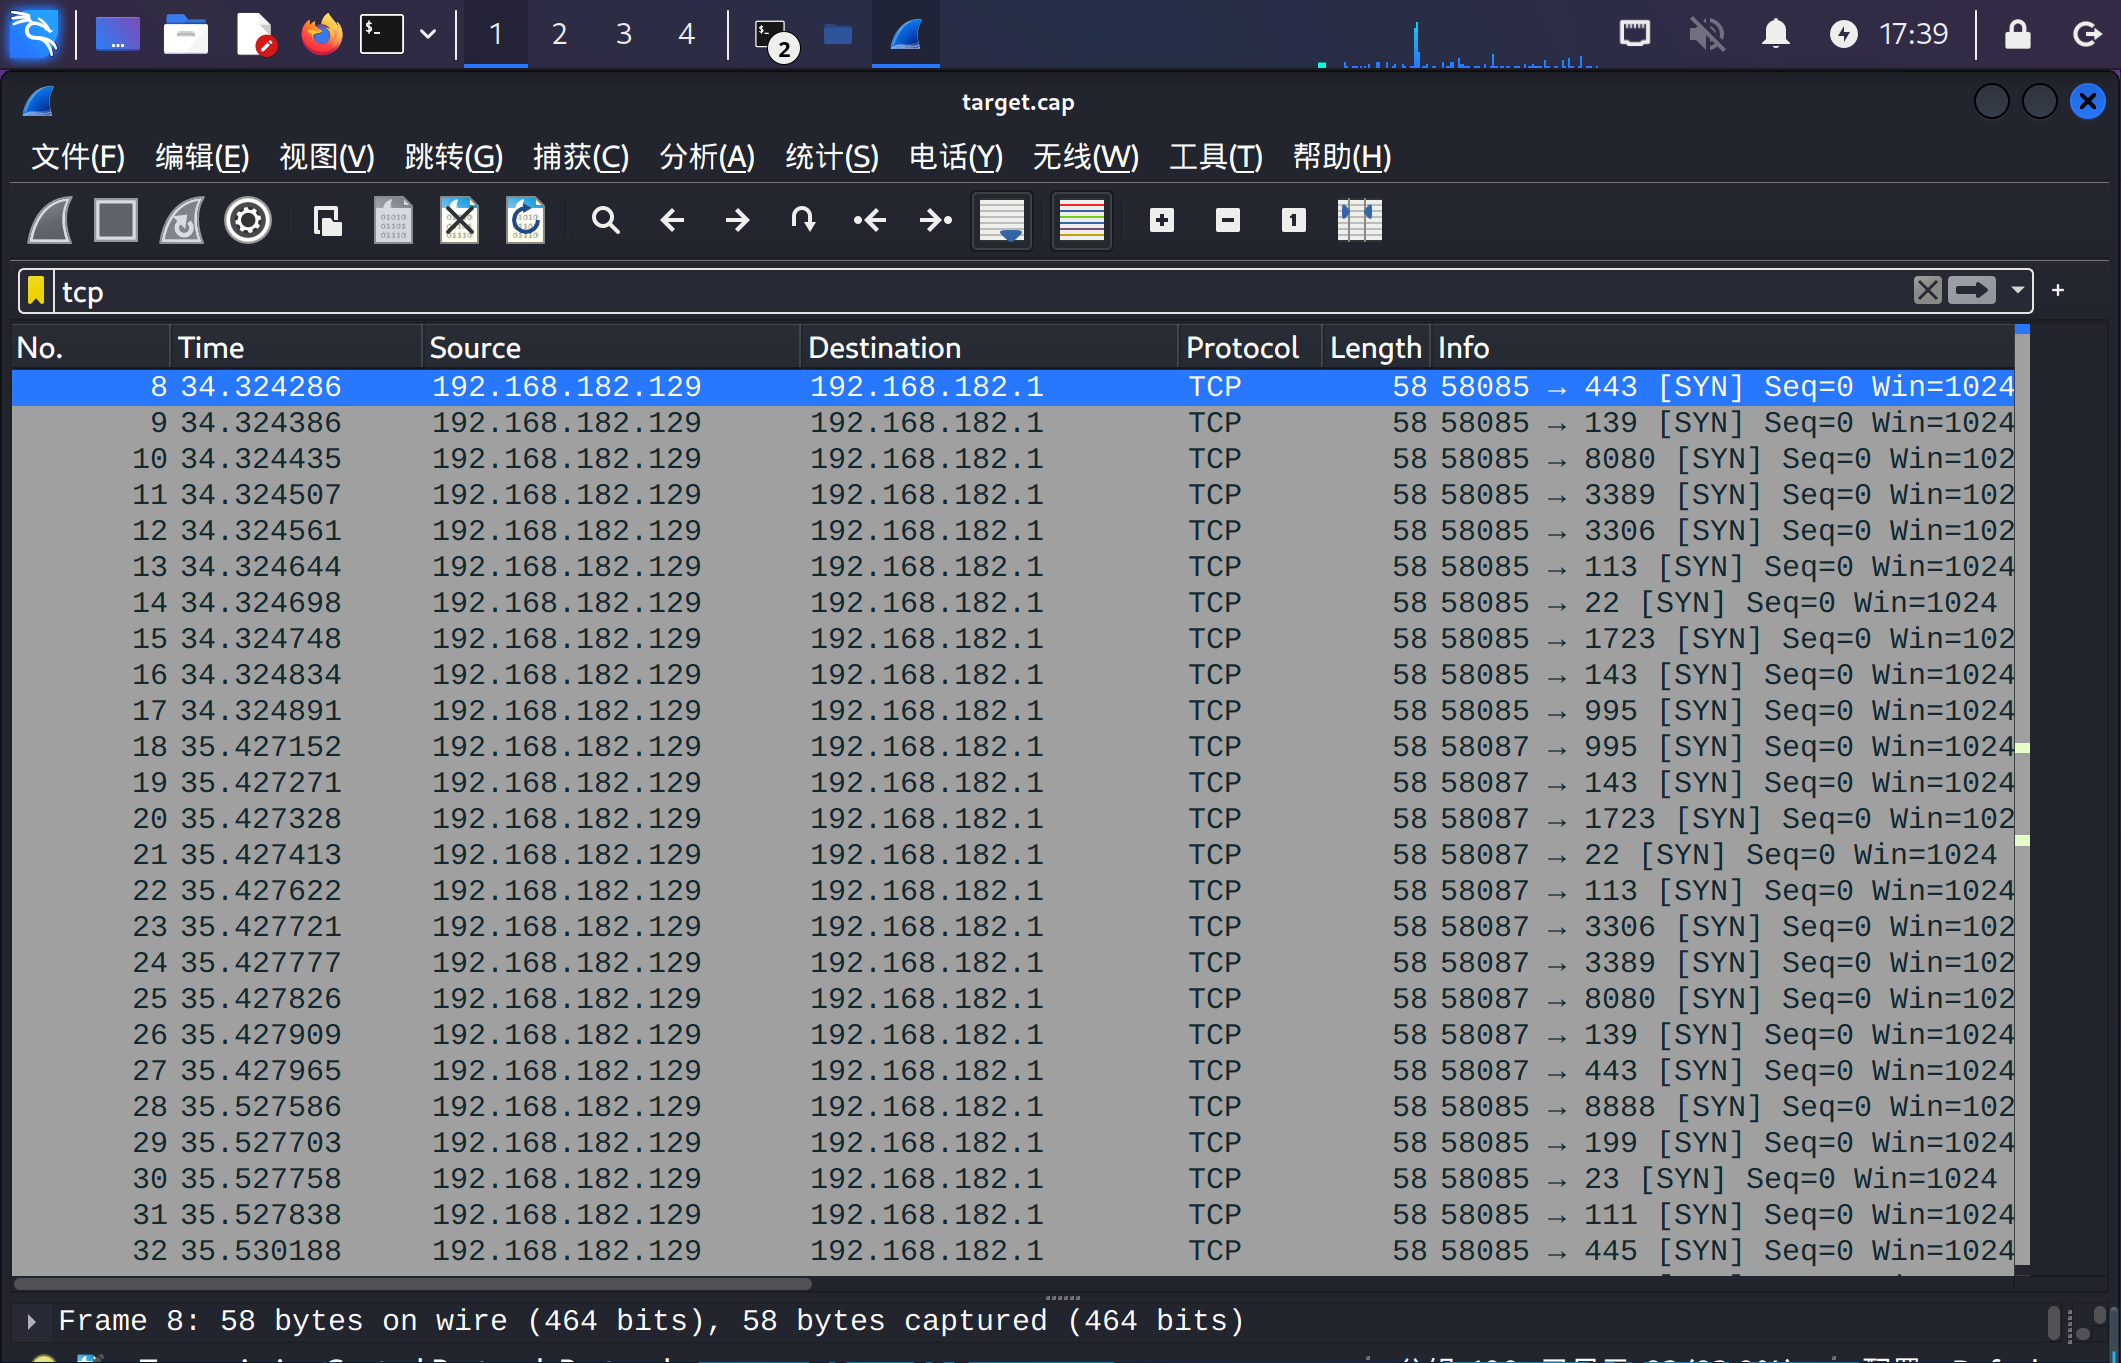The height and width of the screenshot is (1363, 2121).
Task: Open the display filter history dropdown
Action: pos(2018,290)
